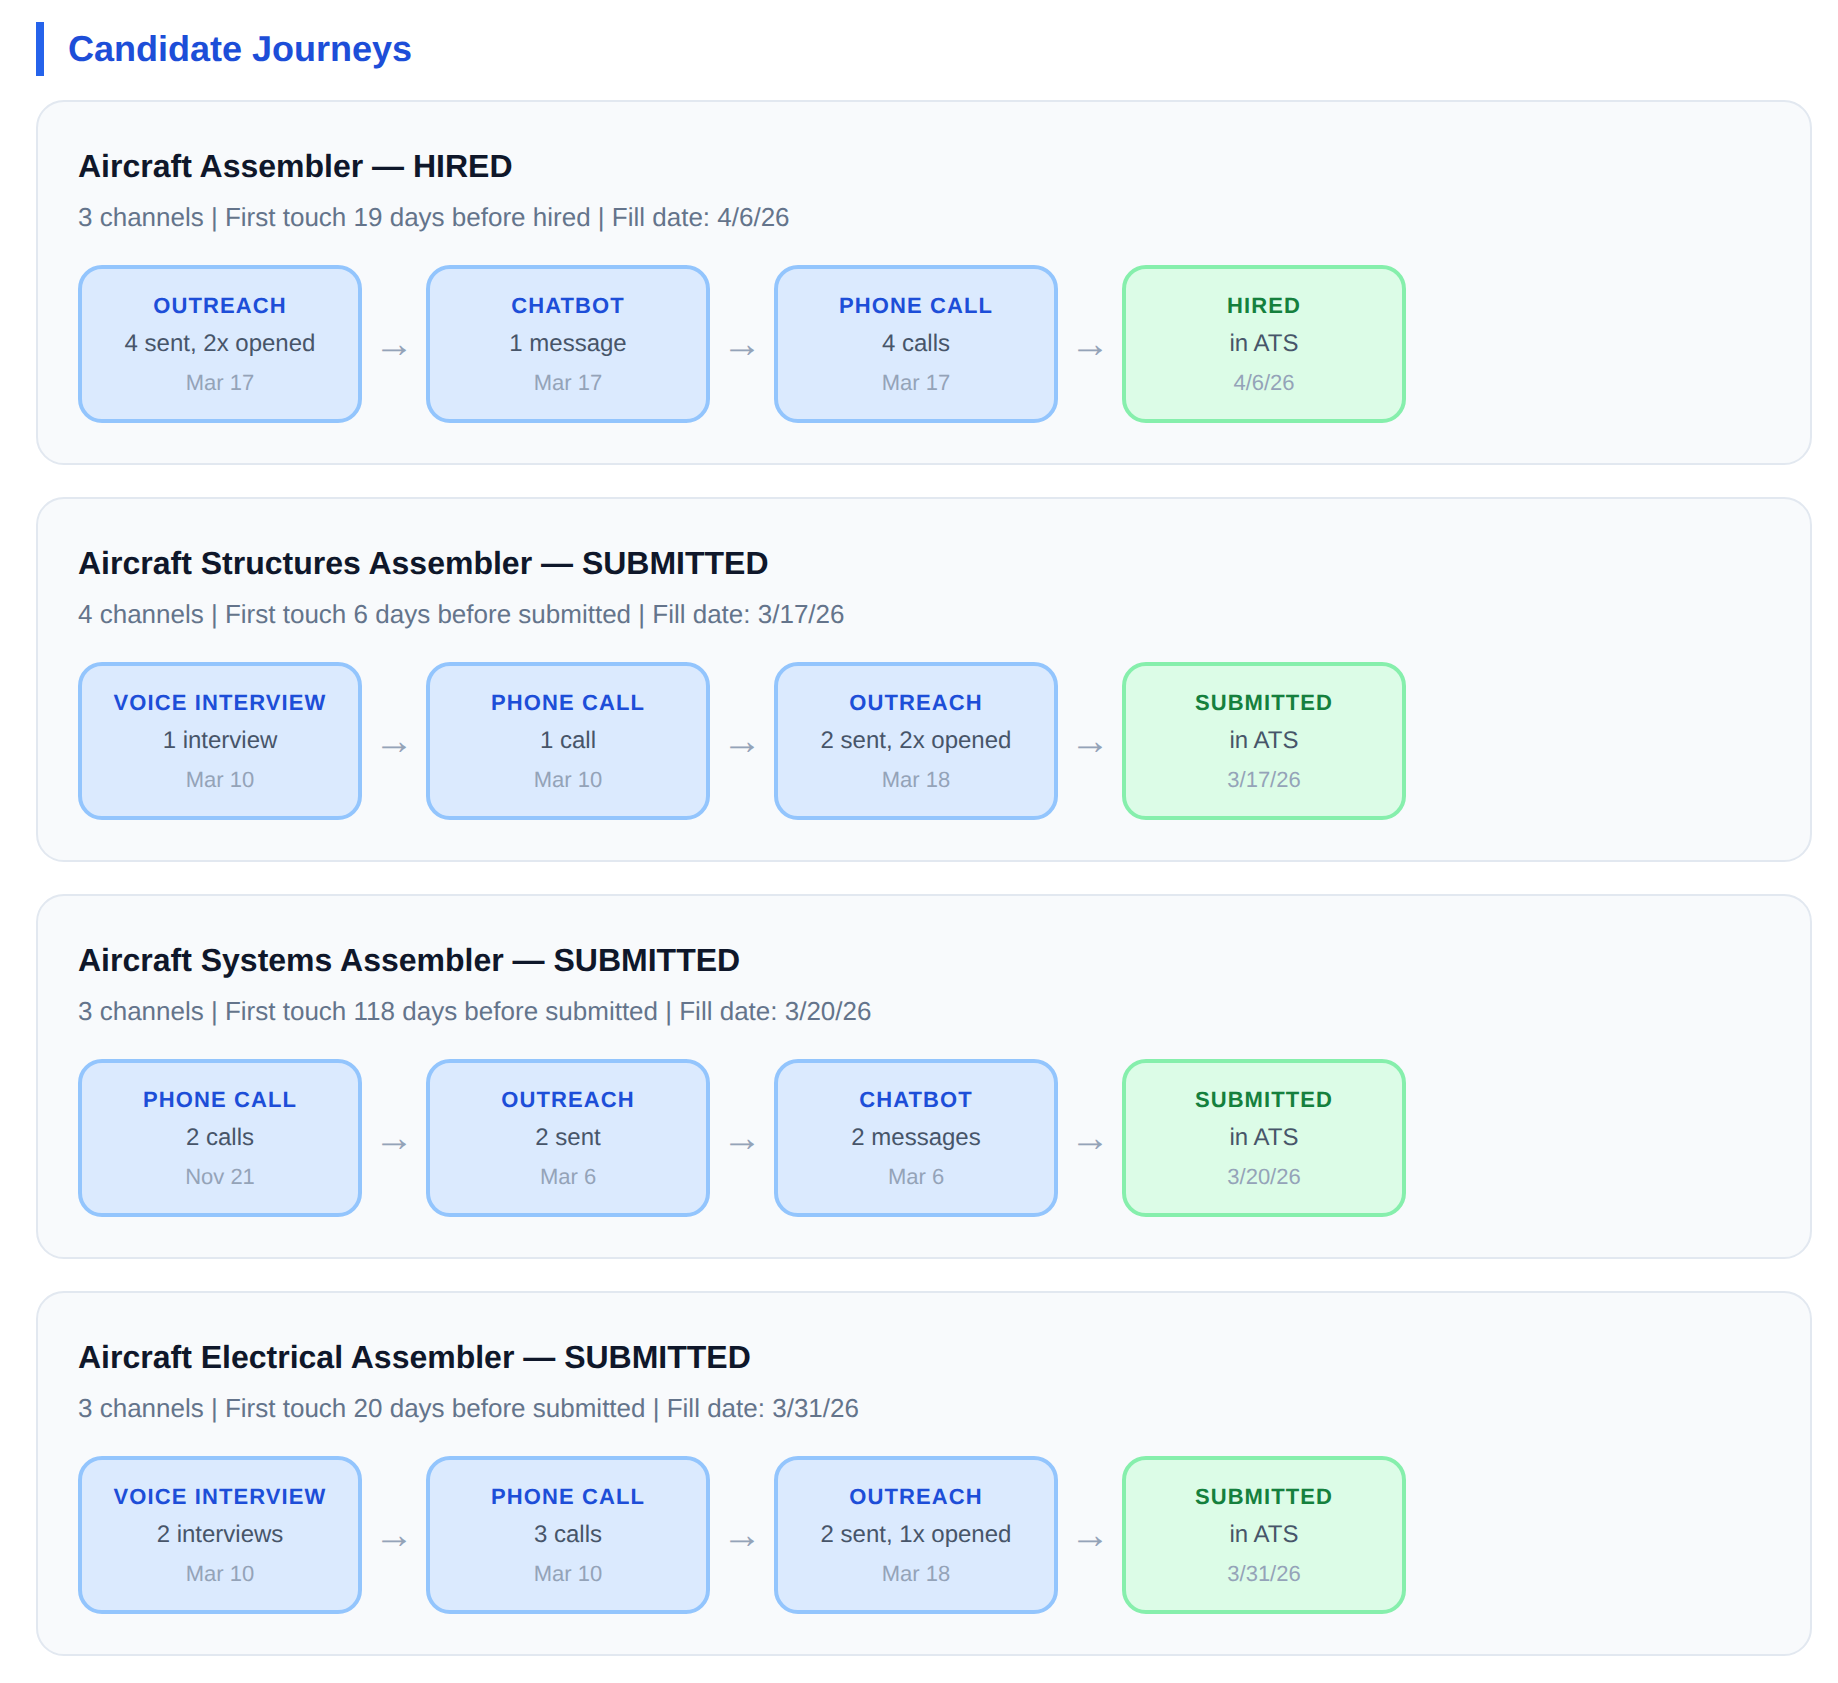The image size is (1838, 1683).
Task: Select Aircraft Structures Assembler — SUBMITTED title
Action: click(x=423, y=563)
